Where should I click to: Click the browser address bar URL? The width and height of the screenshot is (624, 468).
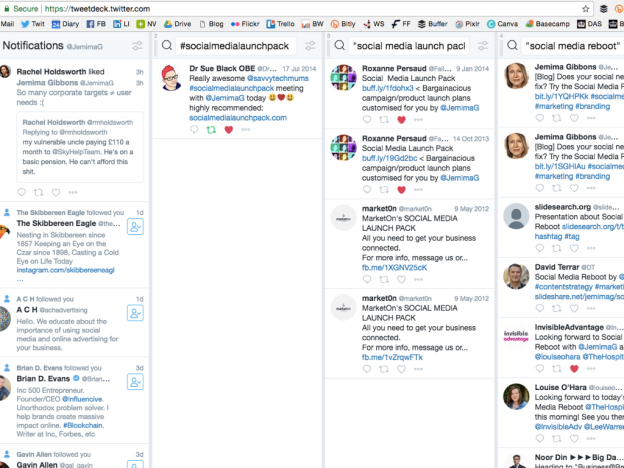98,9
